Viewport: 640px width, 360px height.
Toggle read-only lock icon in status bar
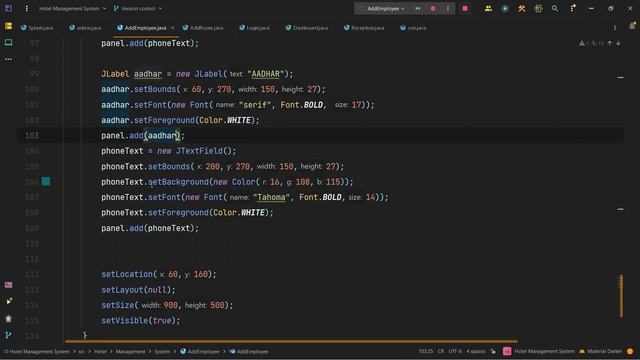click(x=493, y=351)
